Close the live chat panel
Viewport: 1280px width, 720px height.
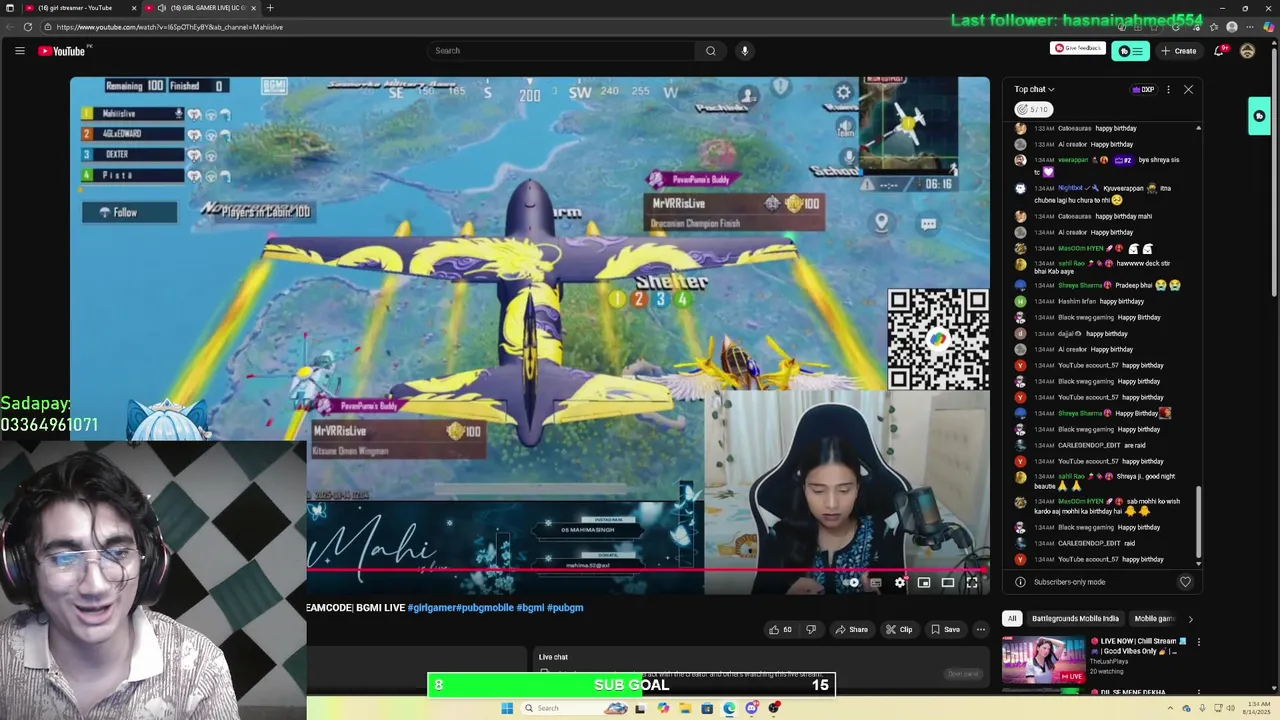[x=1188, y=90]
